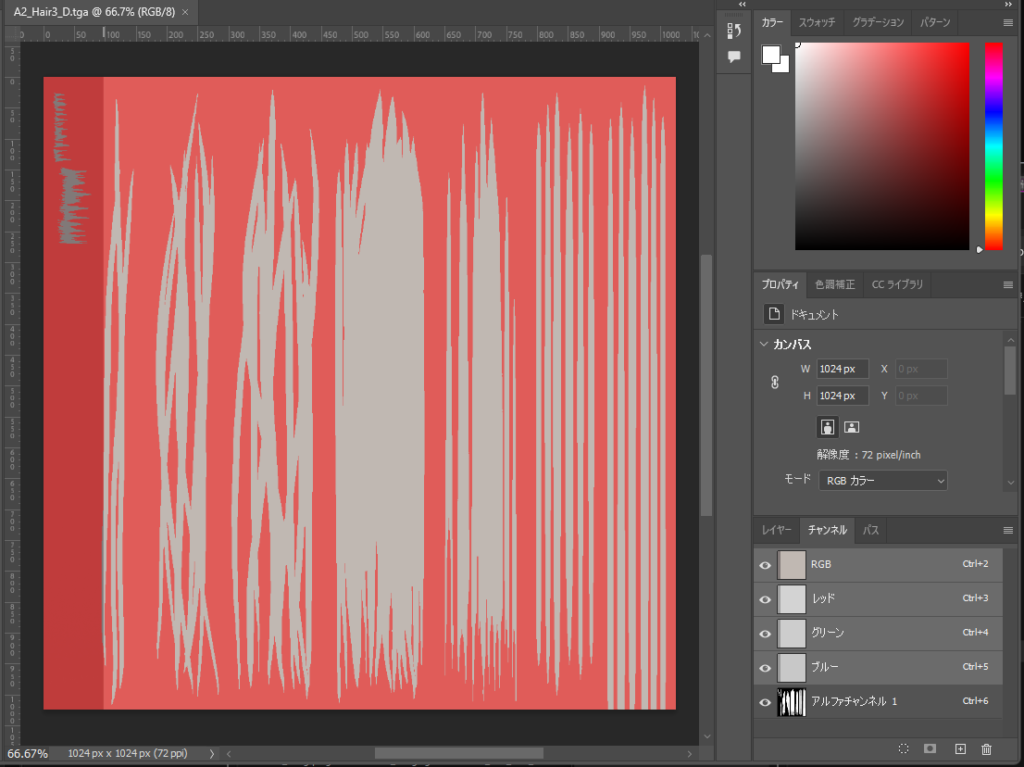The width and height of the screenshot is (1024, 767).
Task: Delete current channel with trash icon
Action: [987, 749]
